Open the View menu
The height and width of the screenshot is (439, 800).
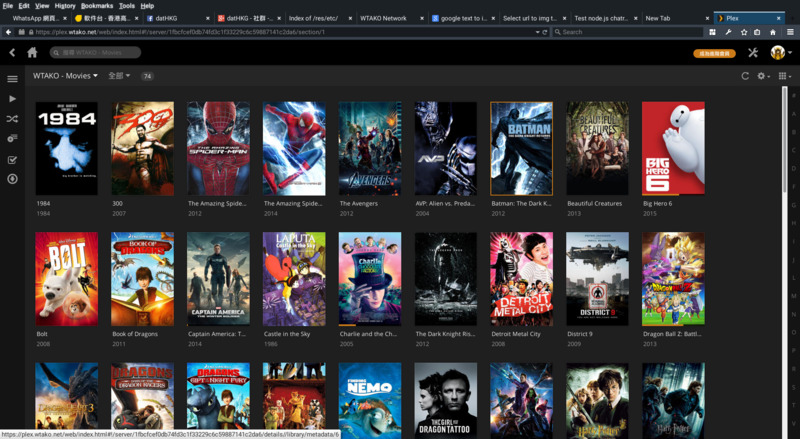[x=42, y=6]
